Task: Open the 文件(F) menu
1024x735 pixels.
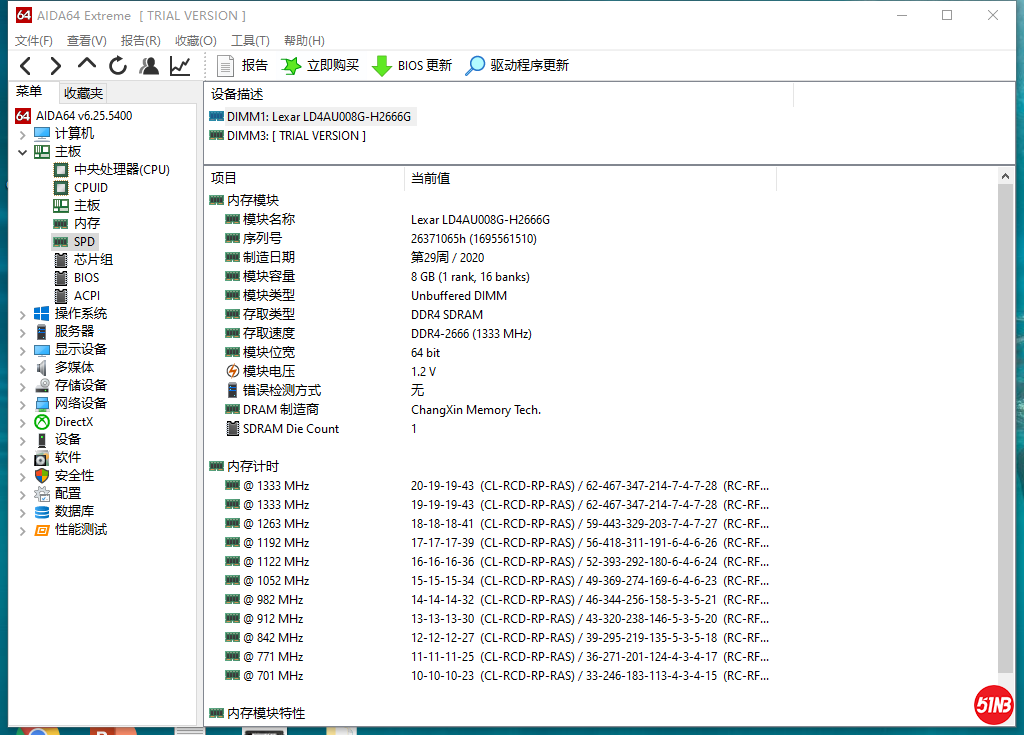Action: point(34,41)
